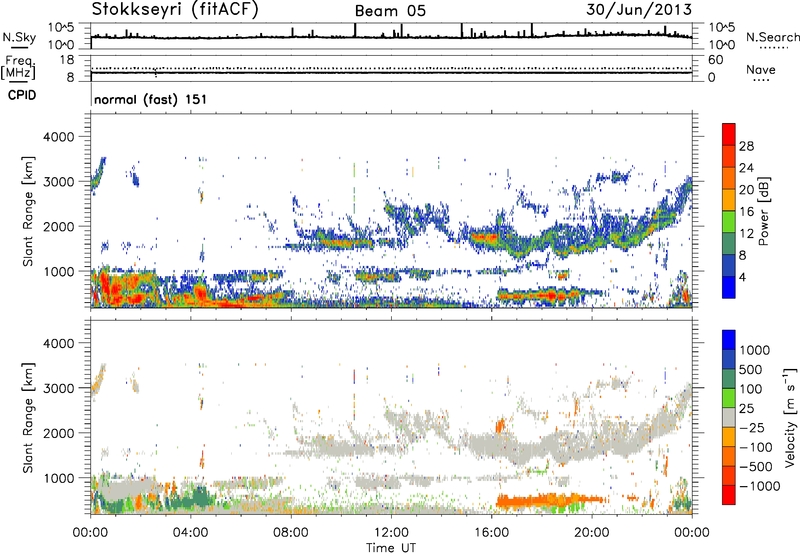The image size is (800, 554).
Task: Click the date 30/Jun/2013
Action: click(x=639, y=10)
